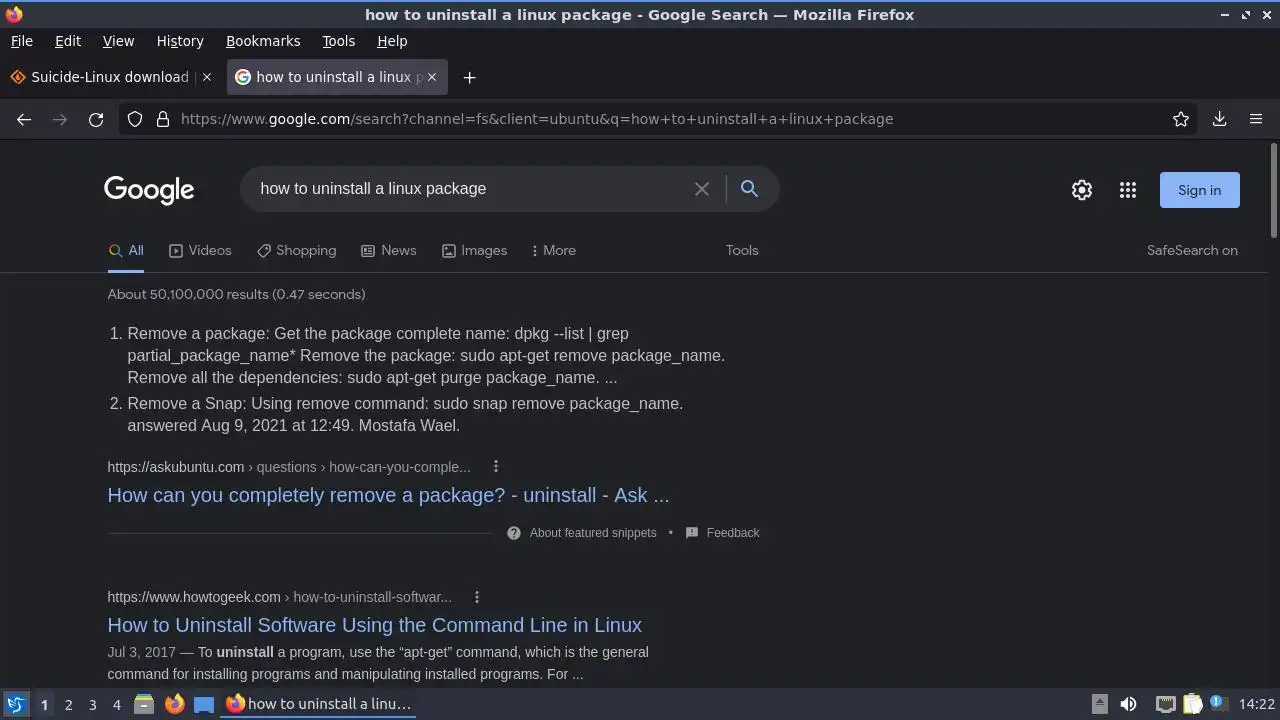The height and width of the screenshot is (720, 1280).
Task: Switch to the Videos results tab
Action: (200, 251)
